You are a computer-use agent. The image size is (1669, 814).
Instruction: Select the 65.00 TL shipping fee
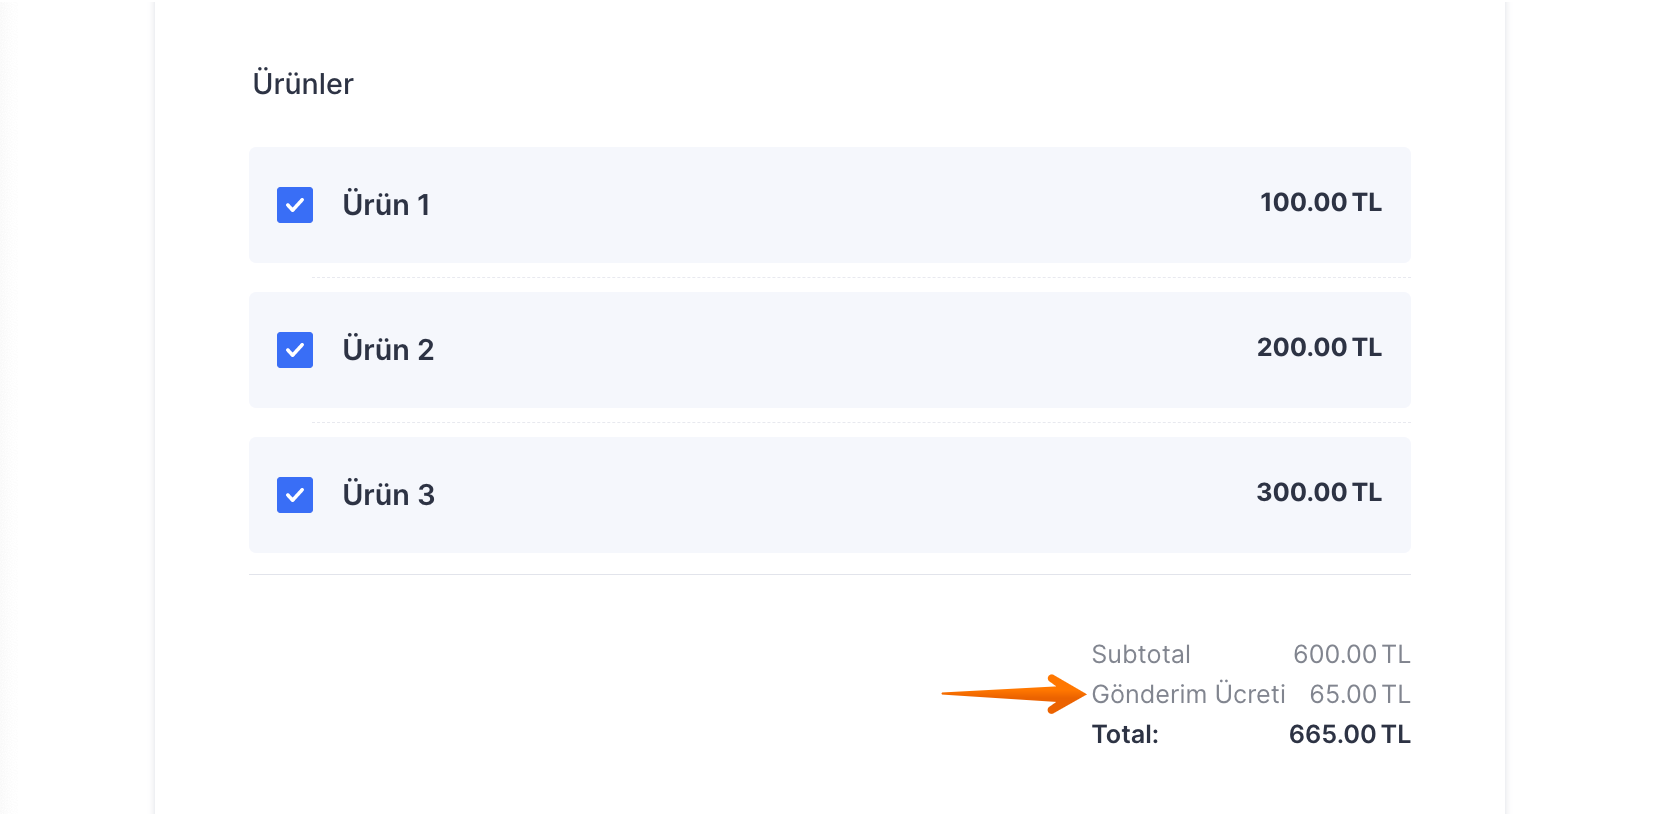[1359, 694]
